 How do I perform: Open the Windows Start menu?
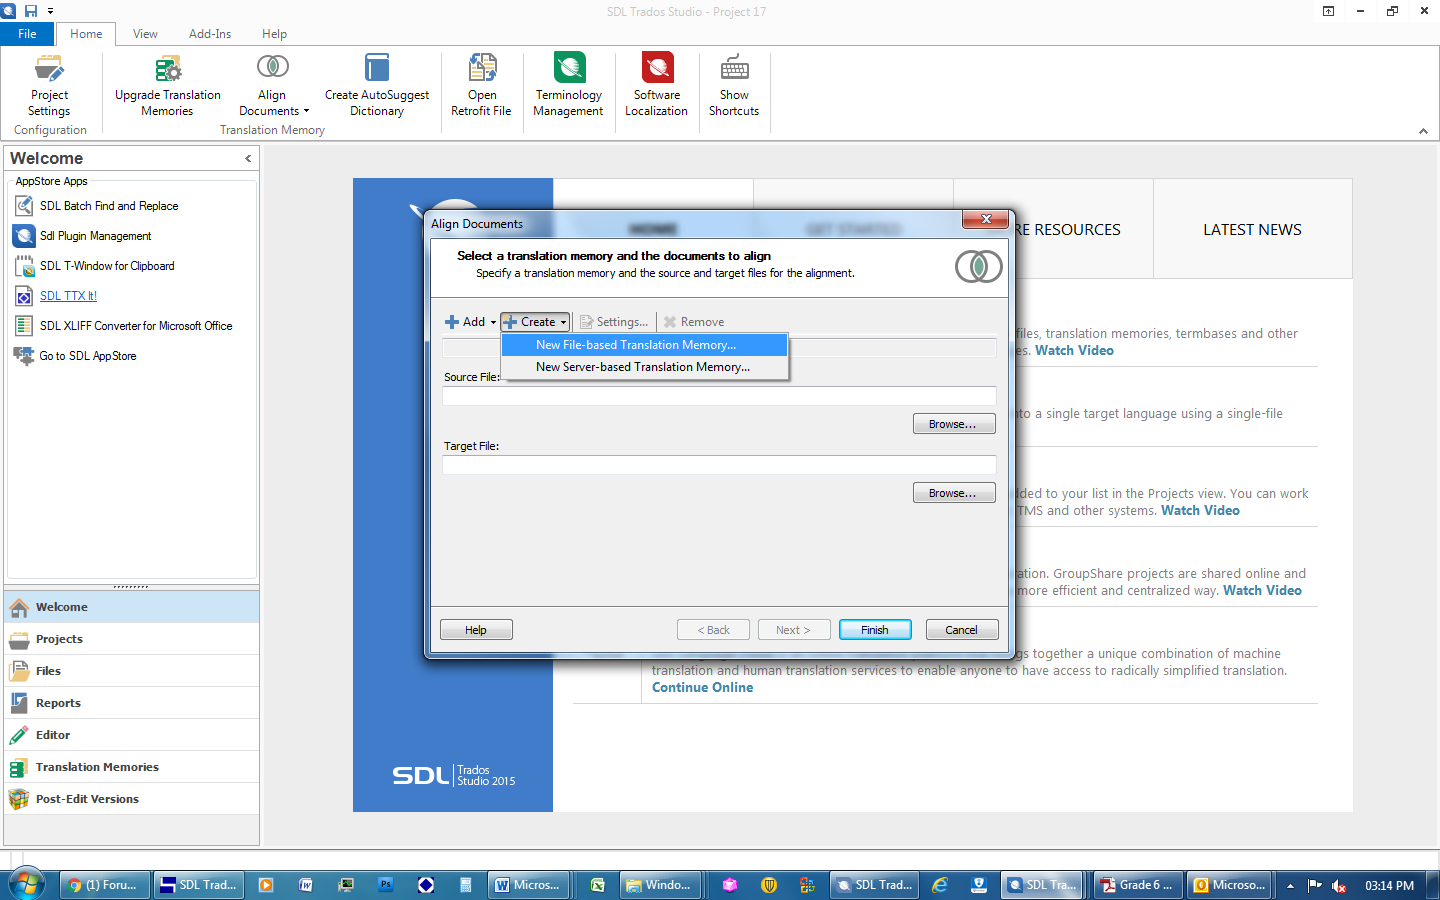point(27,884)
